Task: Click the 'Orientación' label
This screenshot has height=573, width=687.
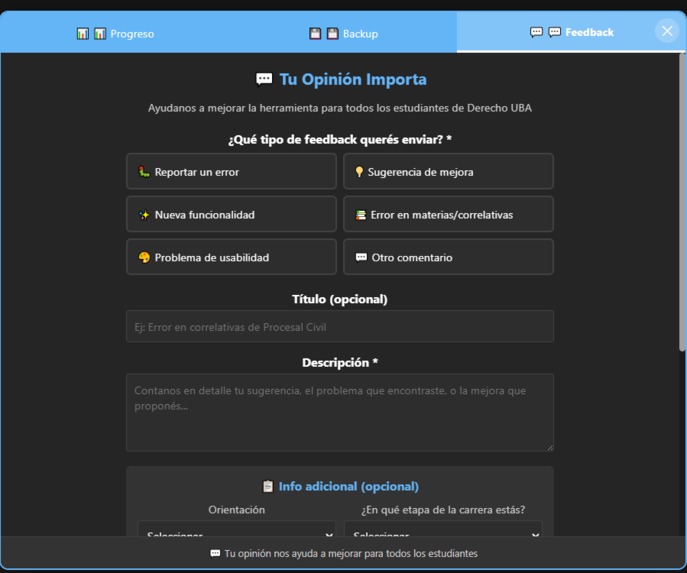Action: [237, 509]
